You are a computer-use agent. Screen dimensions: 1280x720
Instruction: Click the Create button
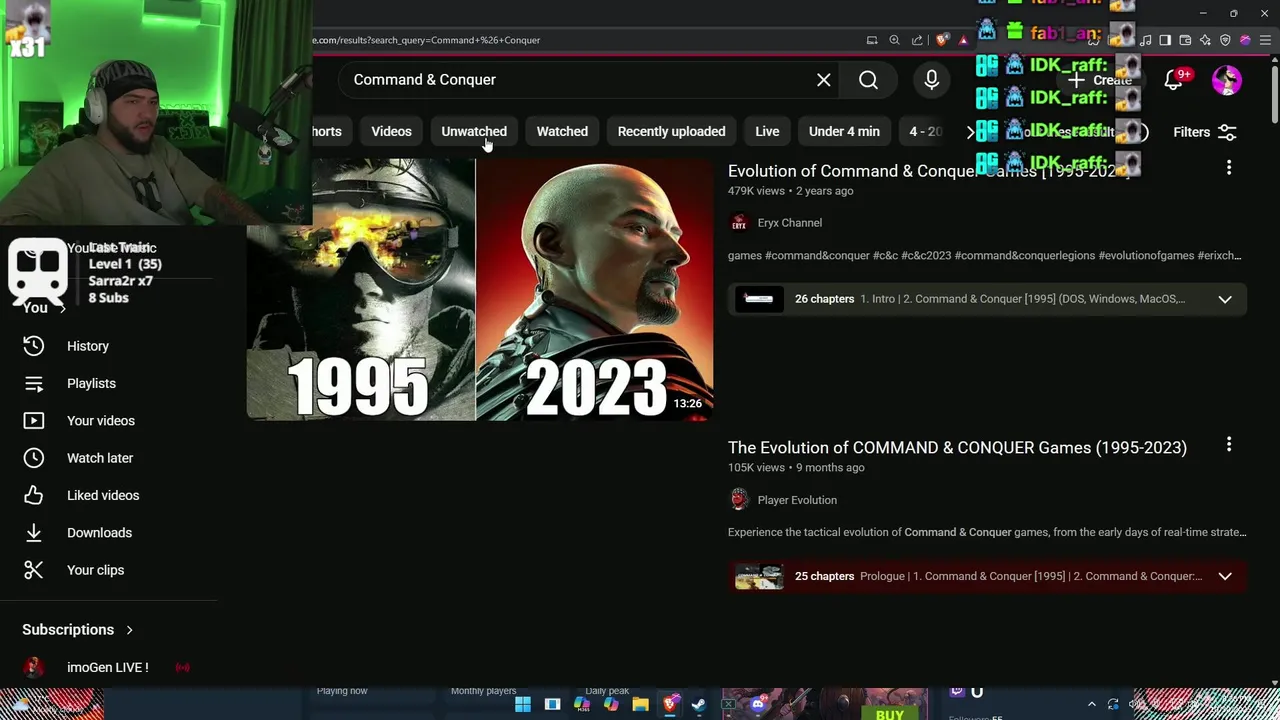click(1100, 80)
